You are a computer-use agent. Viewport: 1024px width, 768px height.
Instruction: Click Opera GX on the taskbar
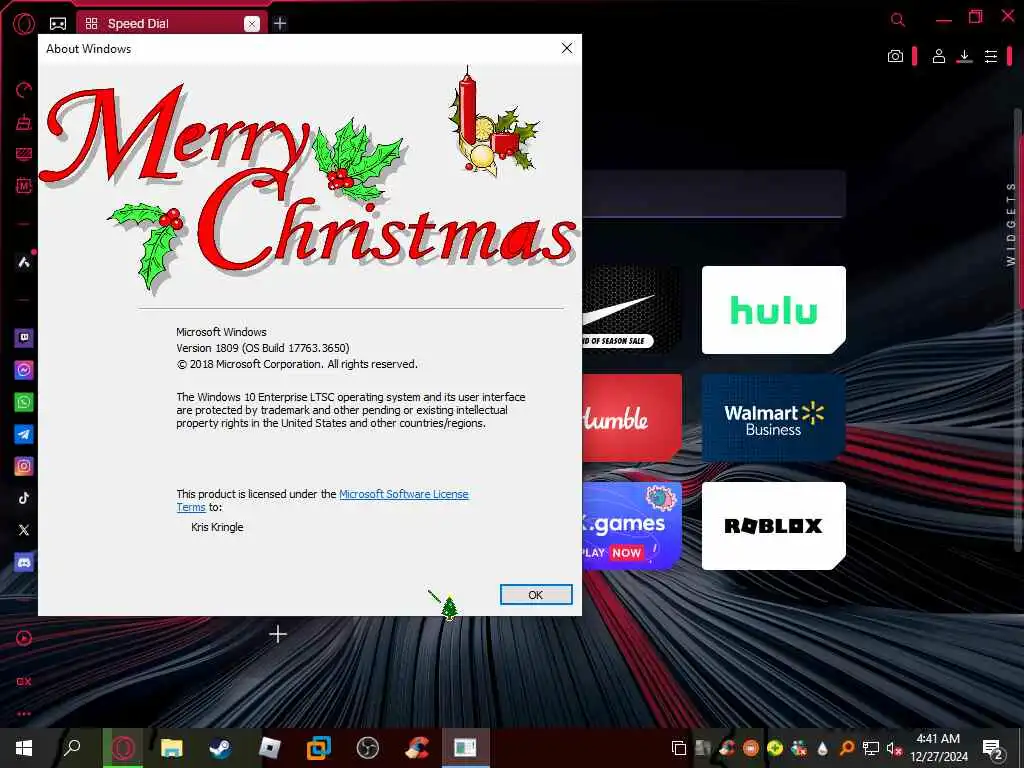click(123, 748)
